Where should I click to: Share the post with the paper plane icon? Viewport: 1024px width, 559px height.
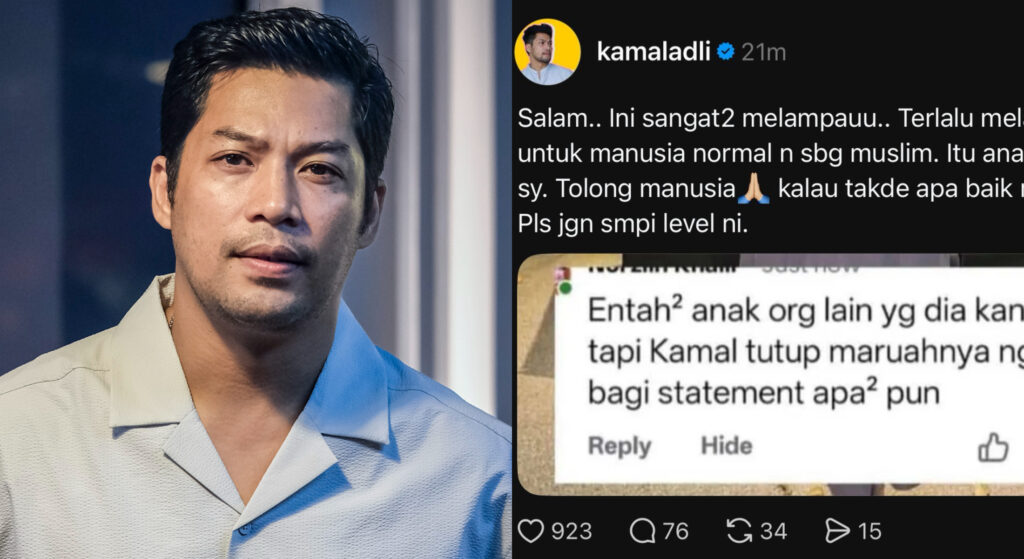[x=838, y=531]
